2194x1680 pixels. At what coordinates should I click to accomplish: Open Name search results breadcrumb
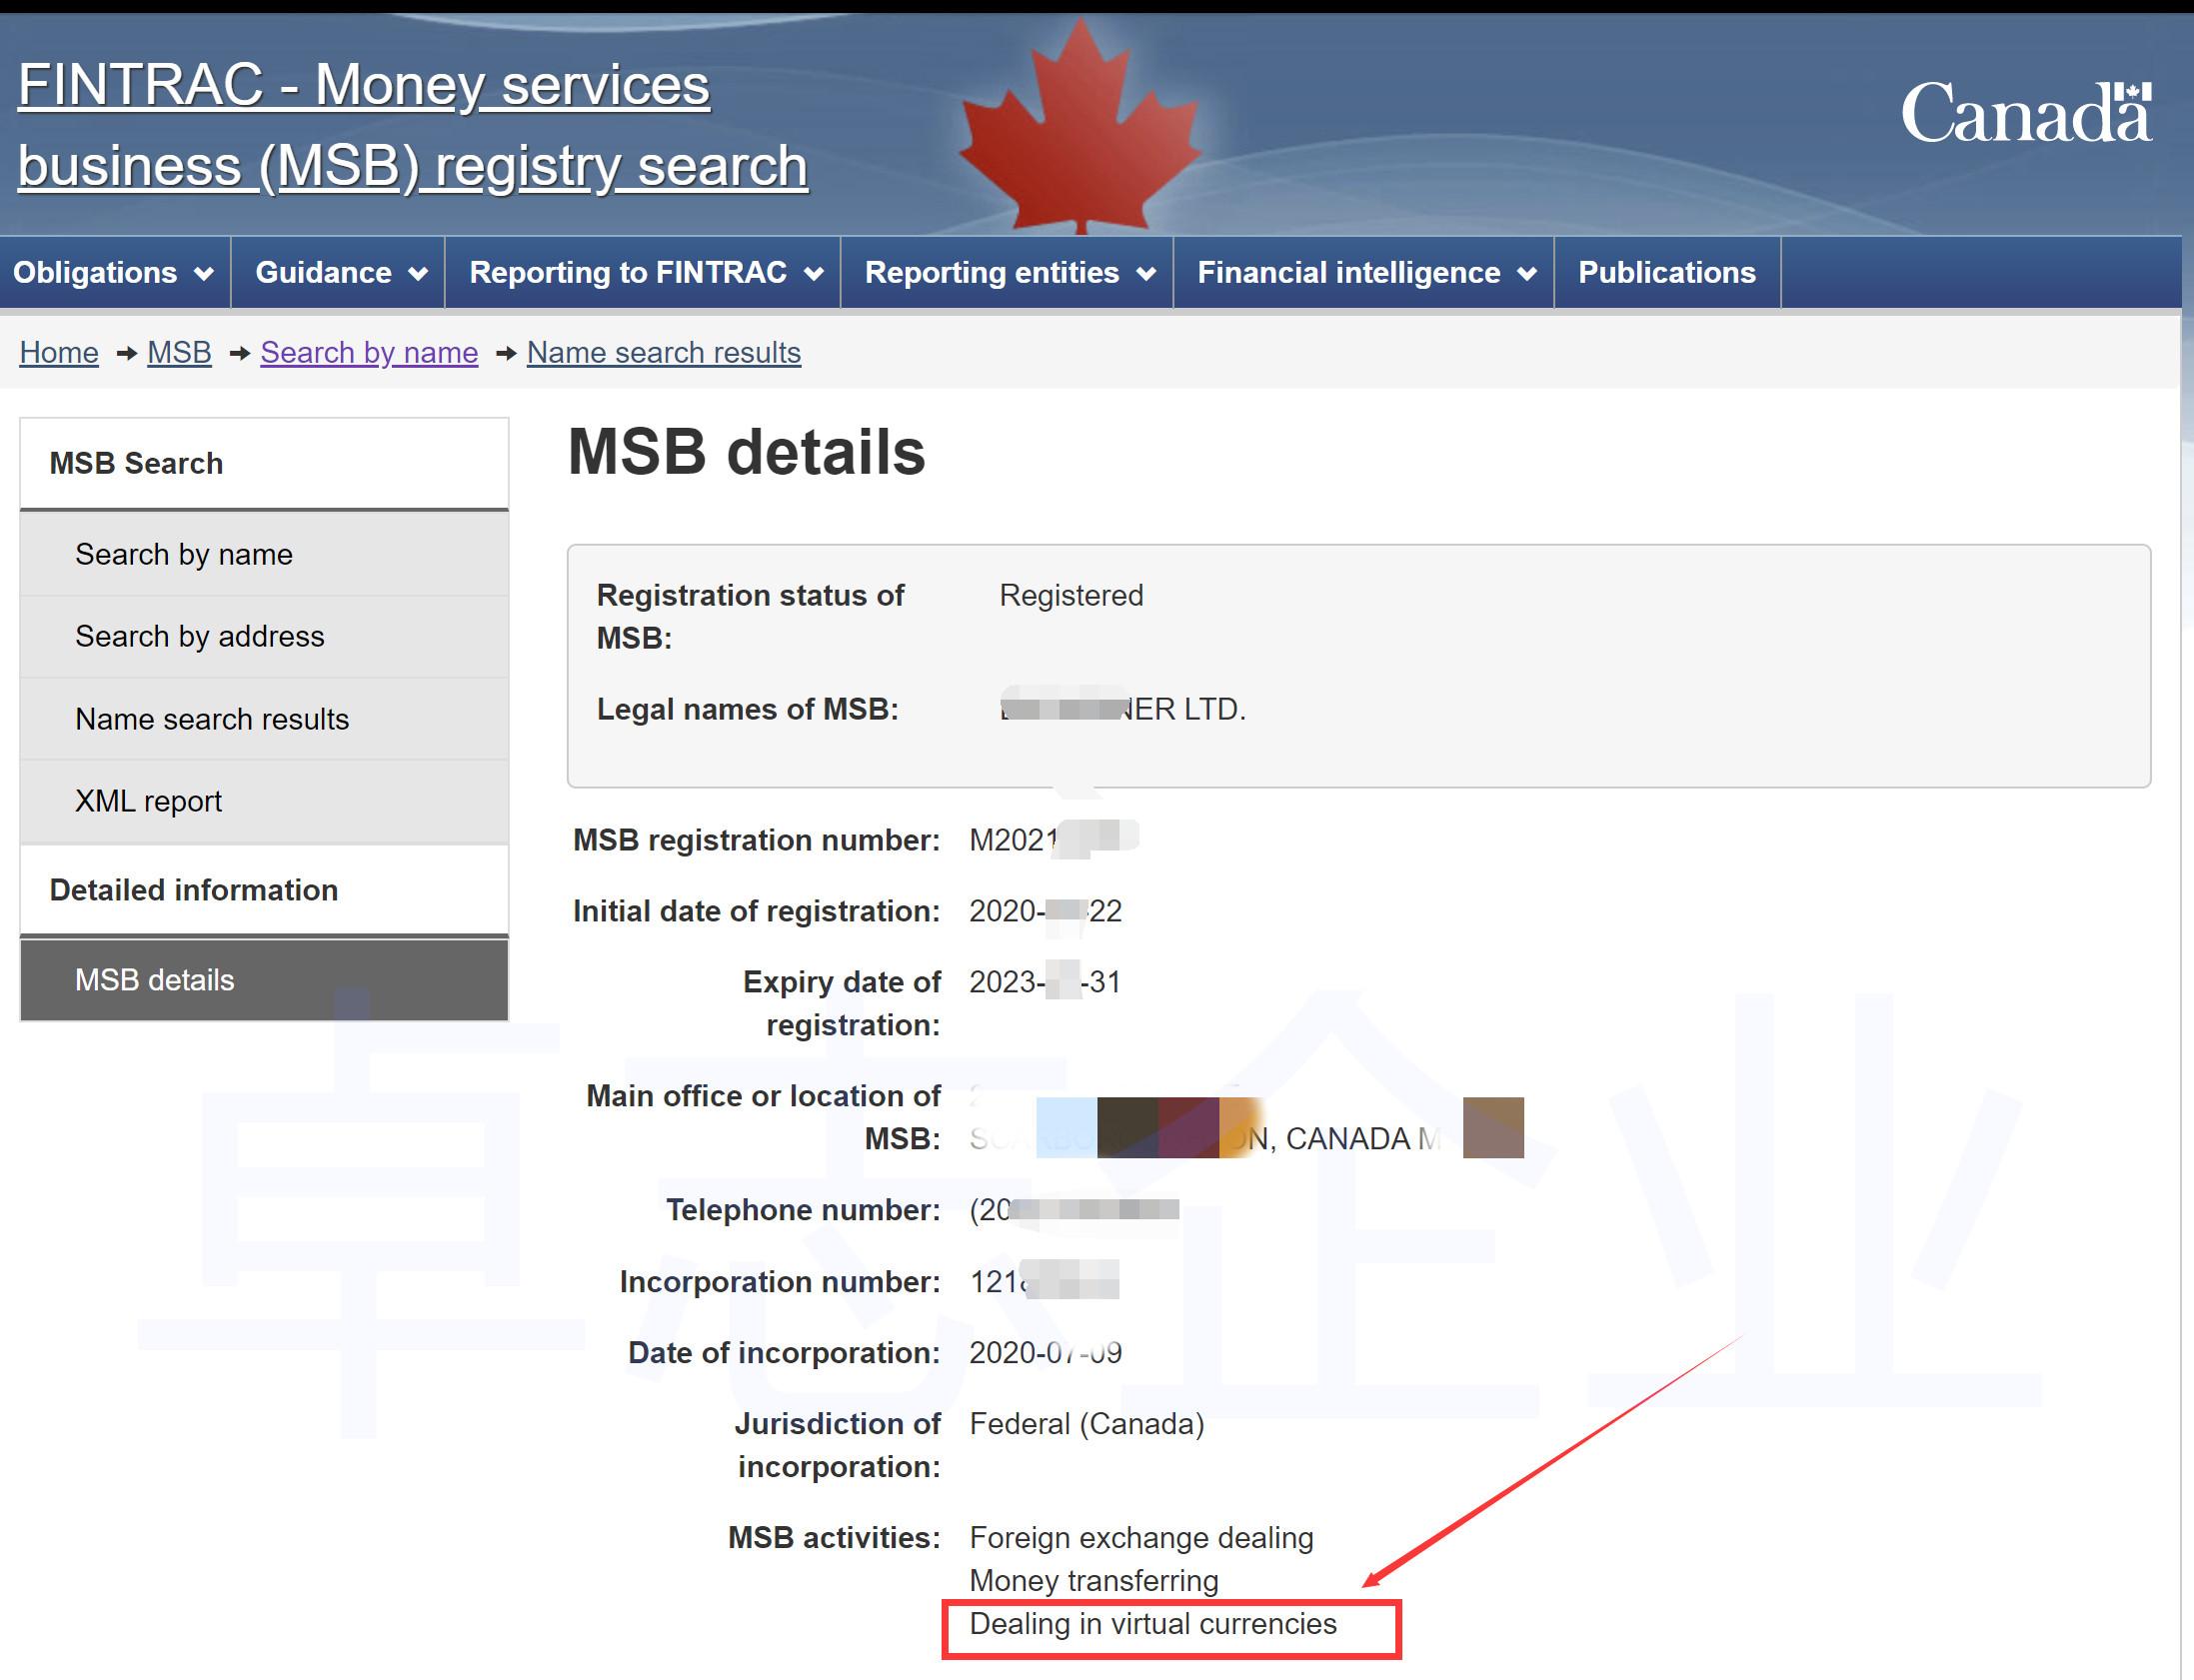[663, 353]
